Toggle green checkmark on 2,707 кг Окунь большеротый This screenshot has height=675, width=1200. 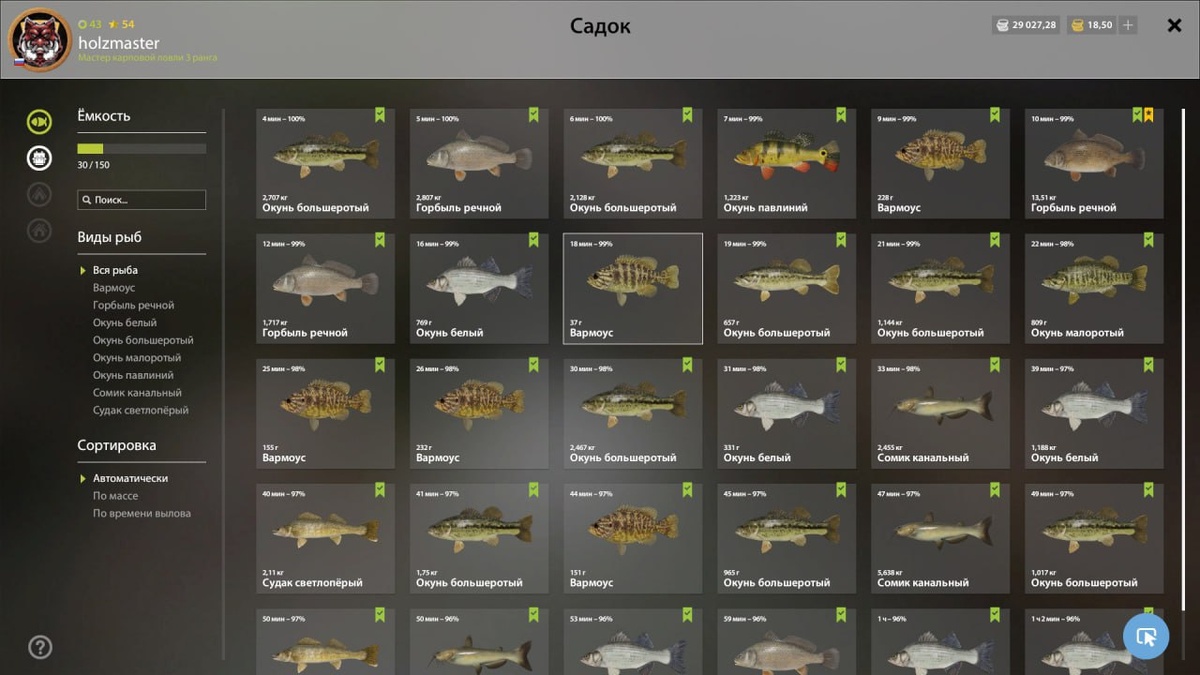click(x=380, y=115)
